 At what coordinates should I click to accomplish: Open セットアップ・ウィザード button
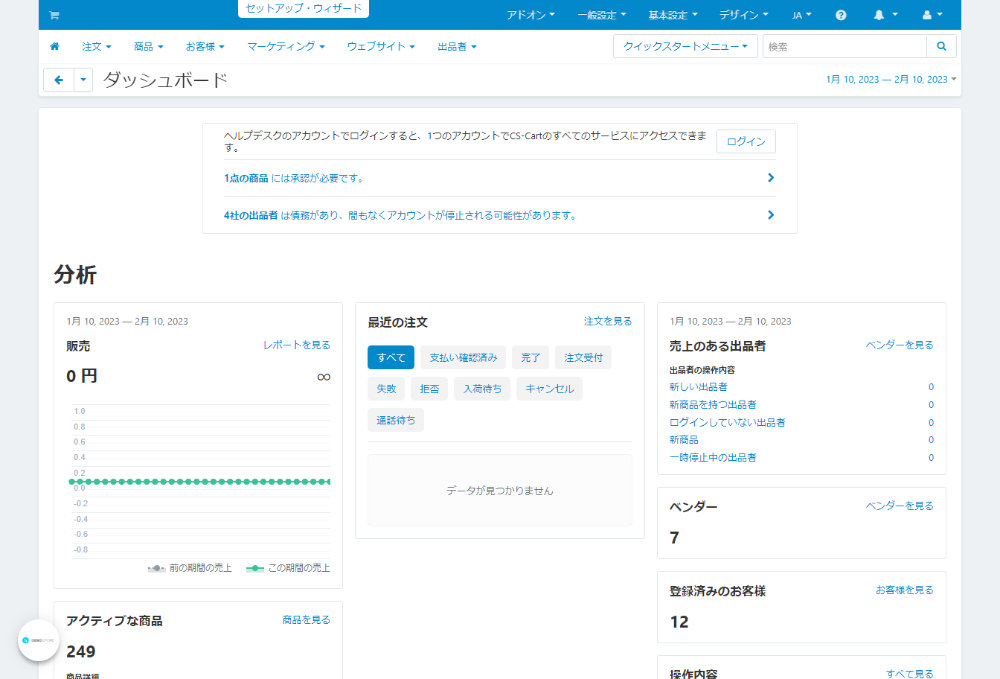(304, 8)
